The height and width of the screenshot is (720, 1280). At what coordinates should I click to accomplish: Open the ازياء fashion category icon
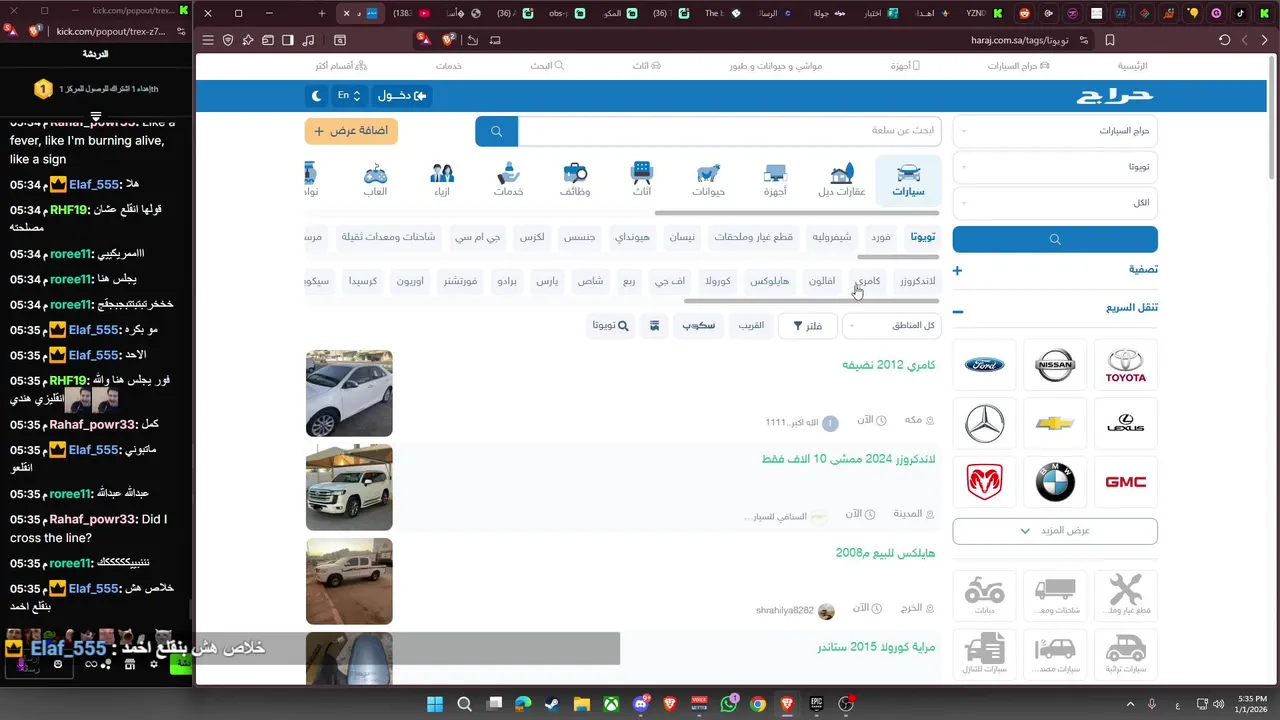pos(442,180)
